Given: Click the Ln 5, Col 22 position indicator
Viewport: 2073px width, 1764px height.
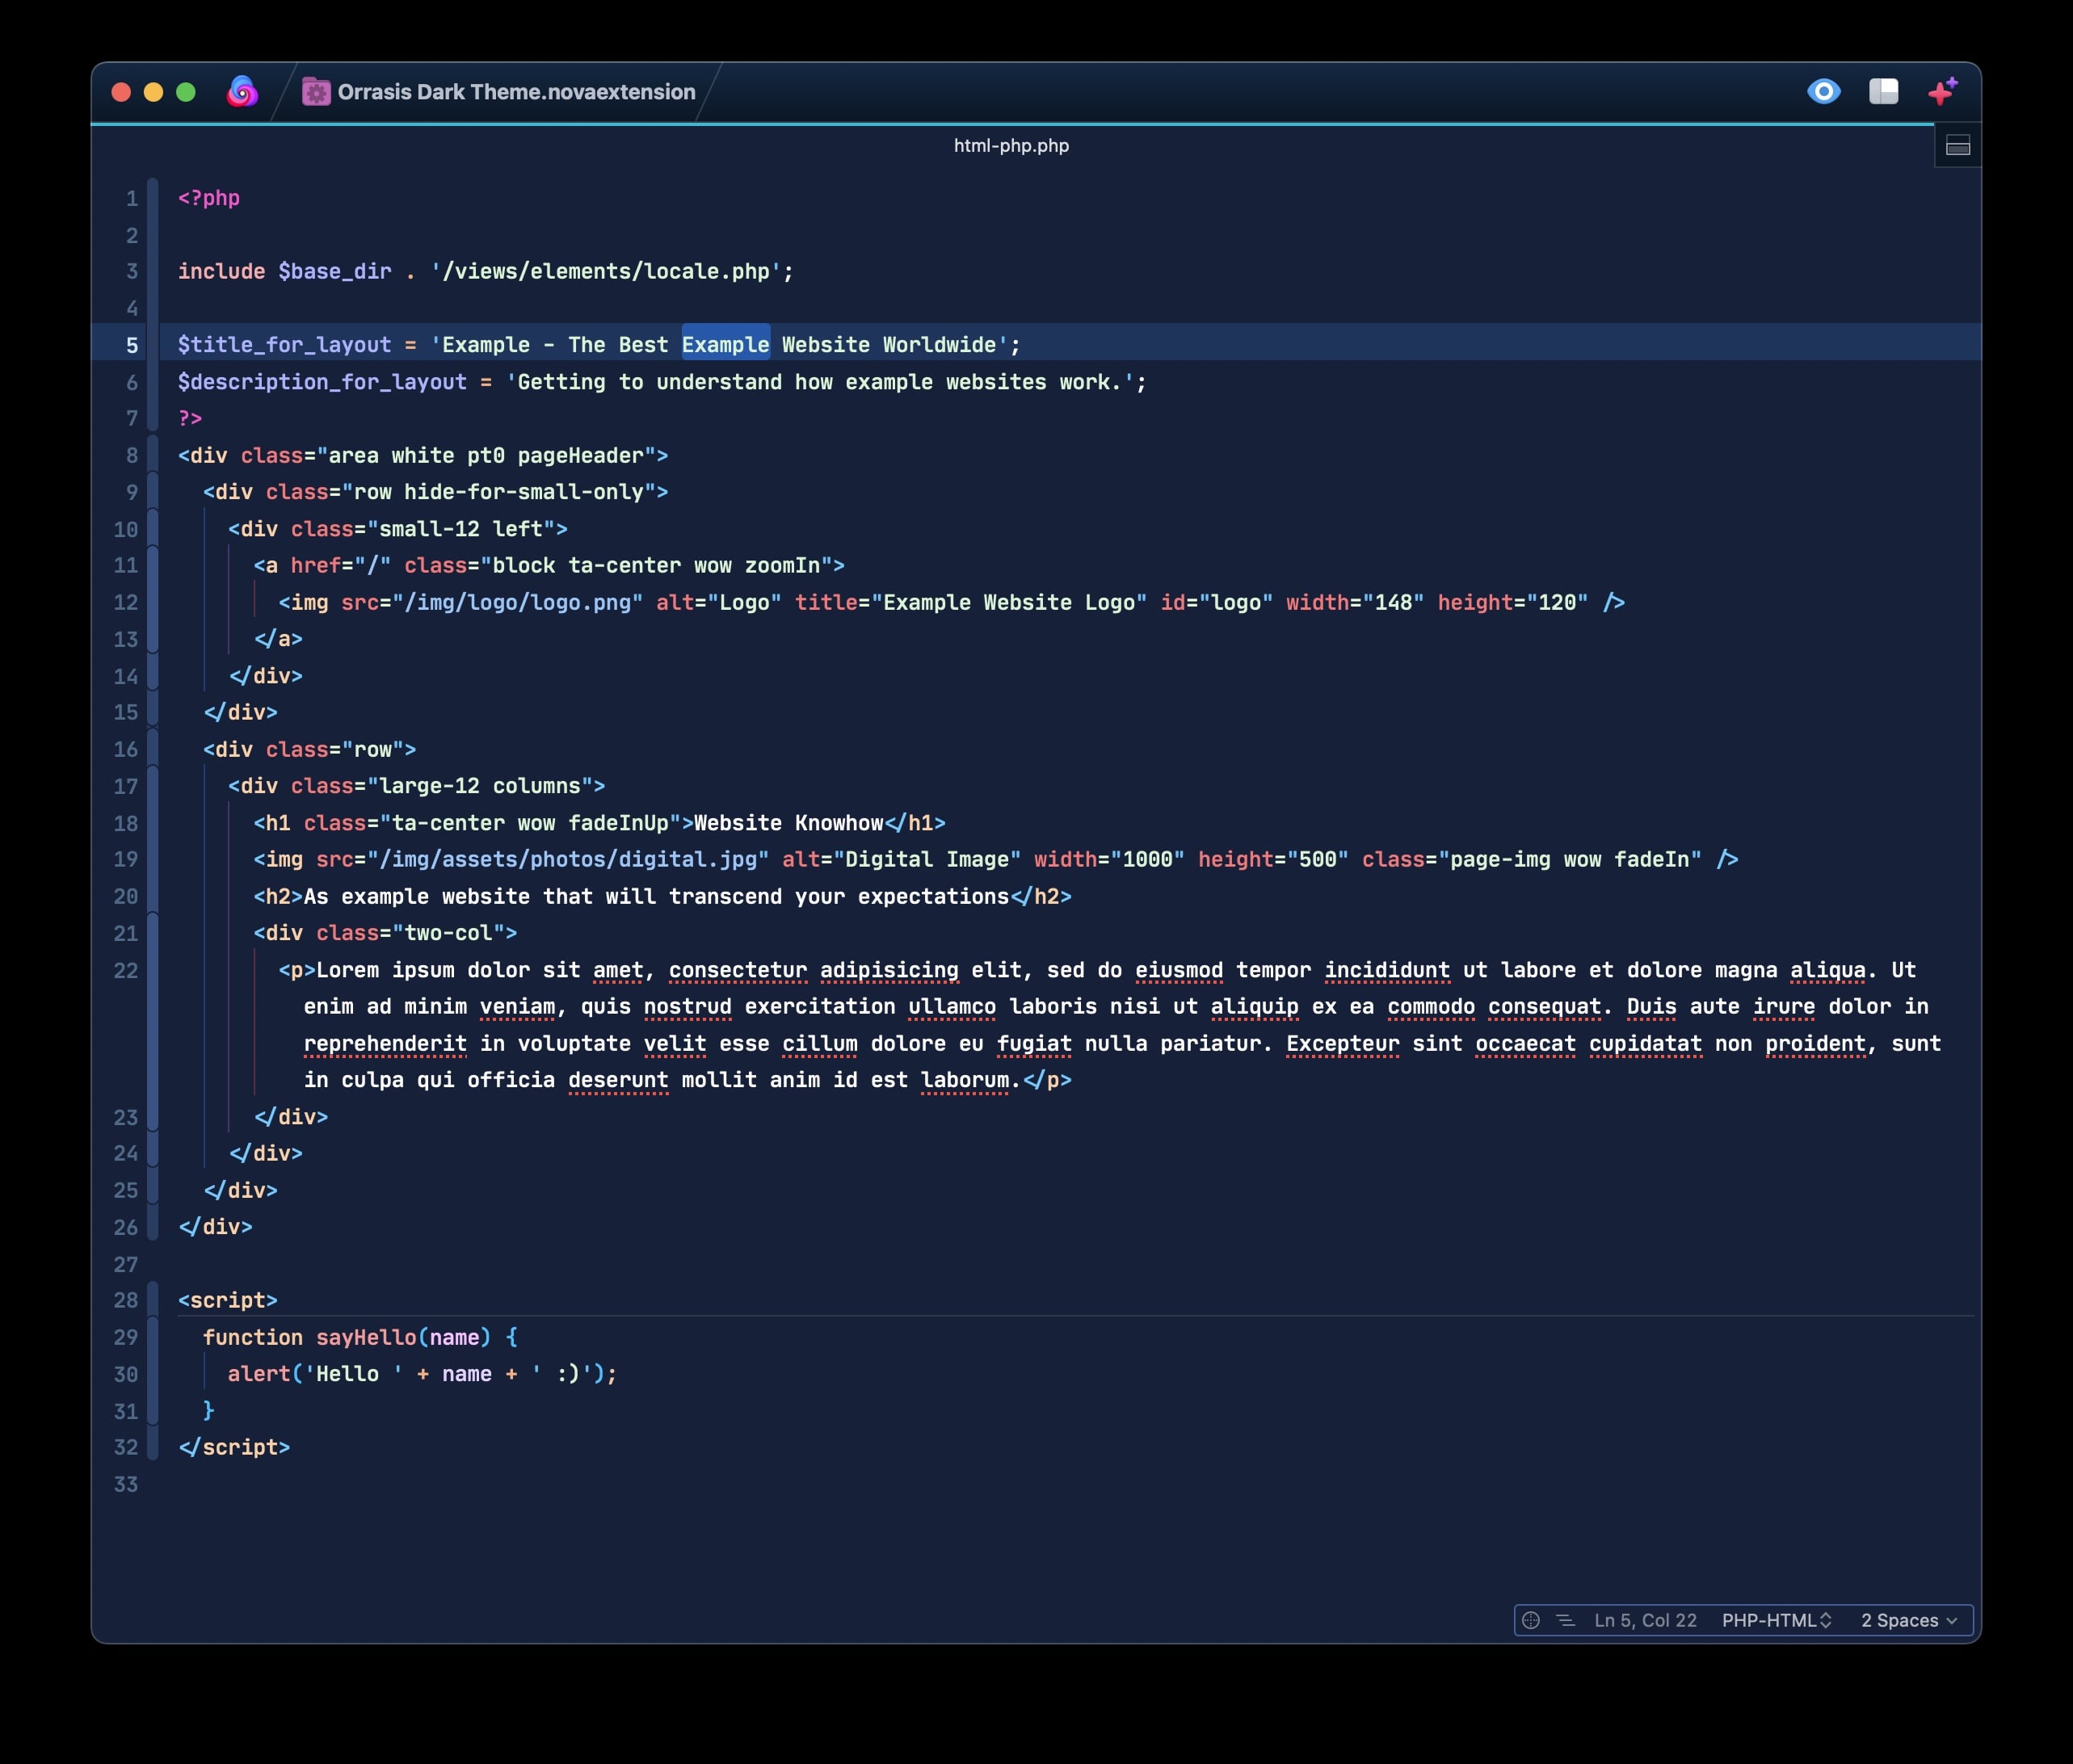Looking at the screenshot, I should [x=1645, y=1620].
